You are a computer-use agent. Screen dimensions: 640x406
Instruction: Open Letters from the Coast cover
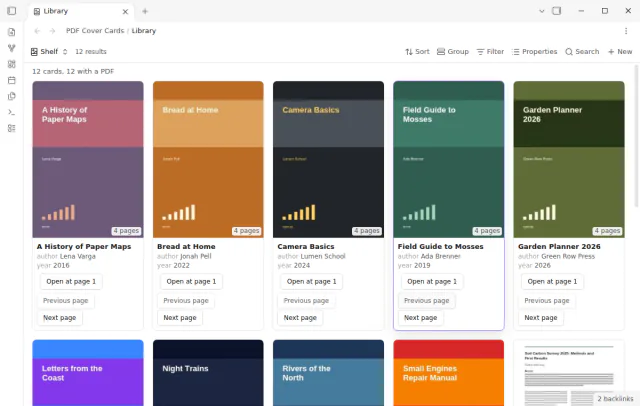pos(88,373)
